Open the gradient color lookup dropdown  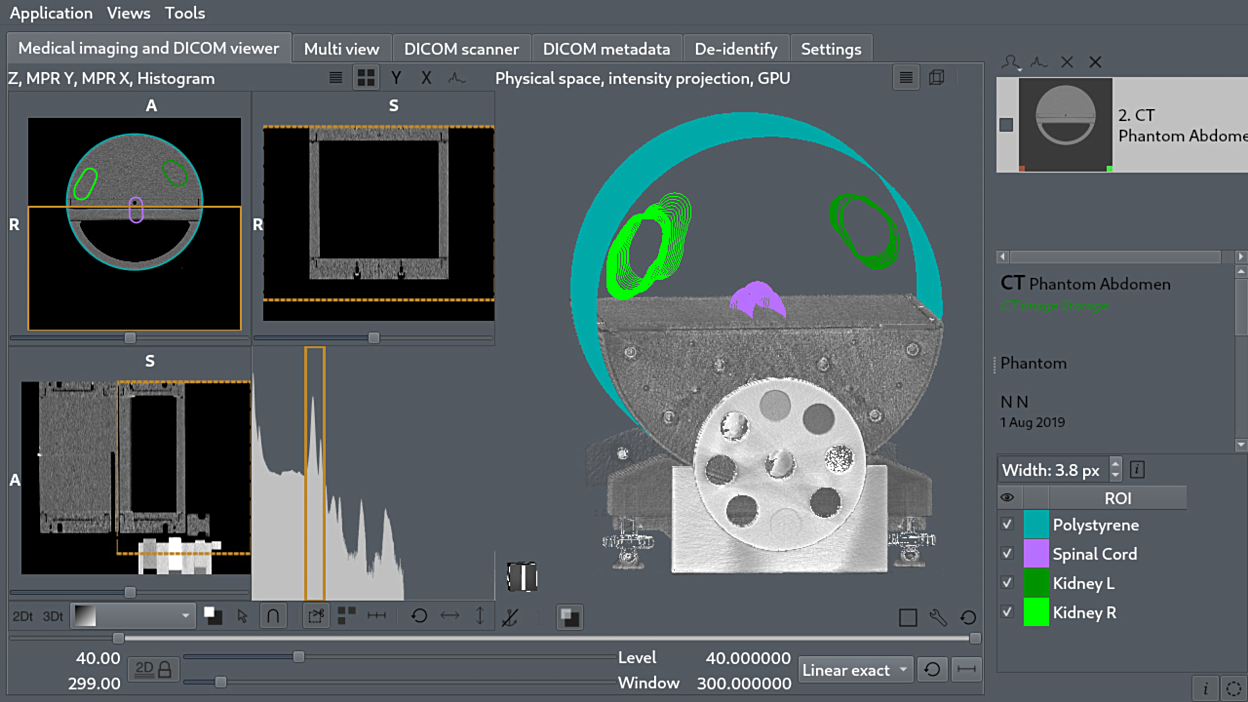[x=131, y=616]
